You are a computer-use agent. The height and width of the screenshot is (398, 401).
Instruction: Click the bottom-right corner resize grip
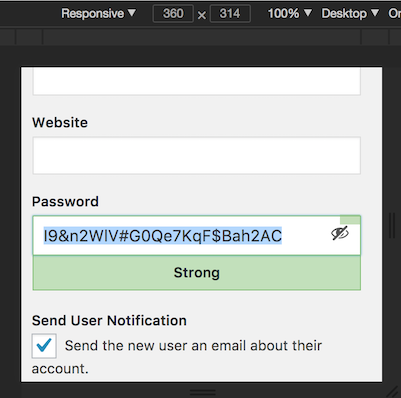tap(392, 391)
